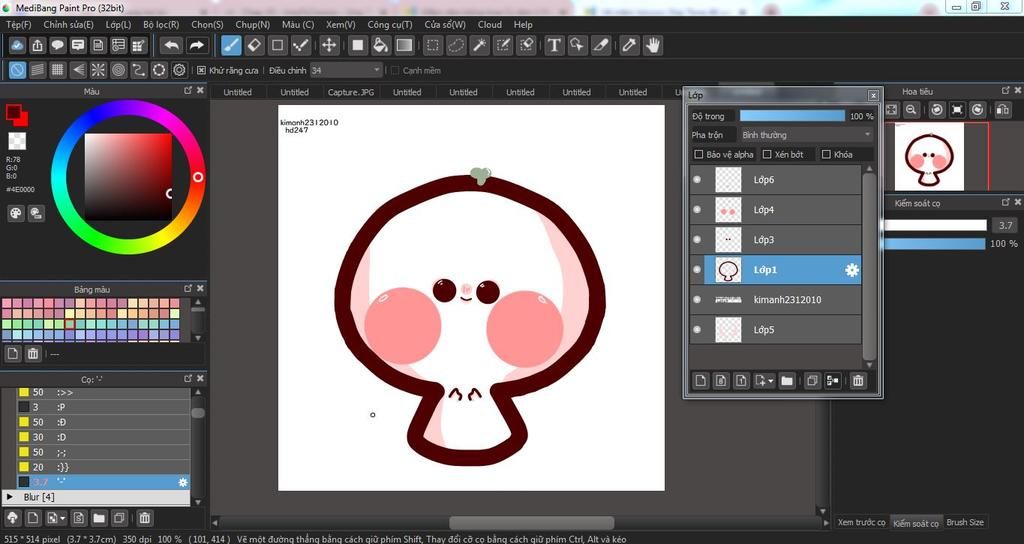Select the Fill rectangle shape tool

tap(357, 45)
